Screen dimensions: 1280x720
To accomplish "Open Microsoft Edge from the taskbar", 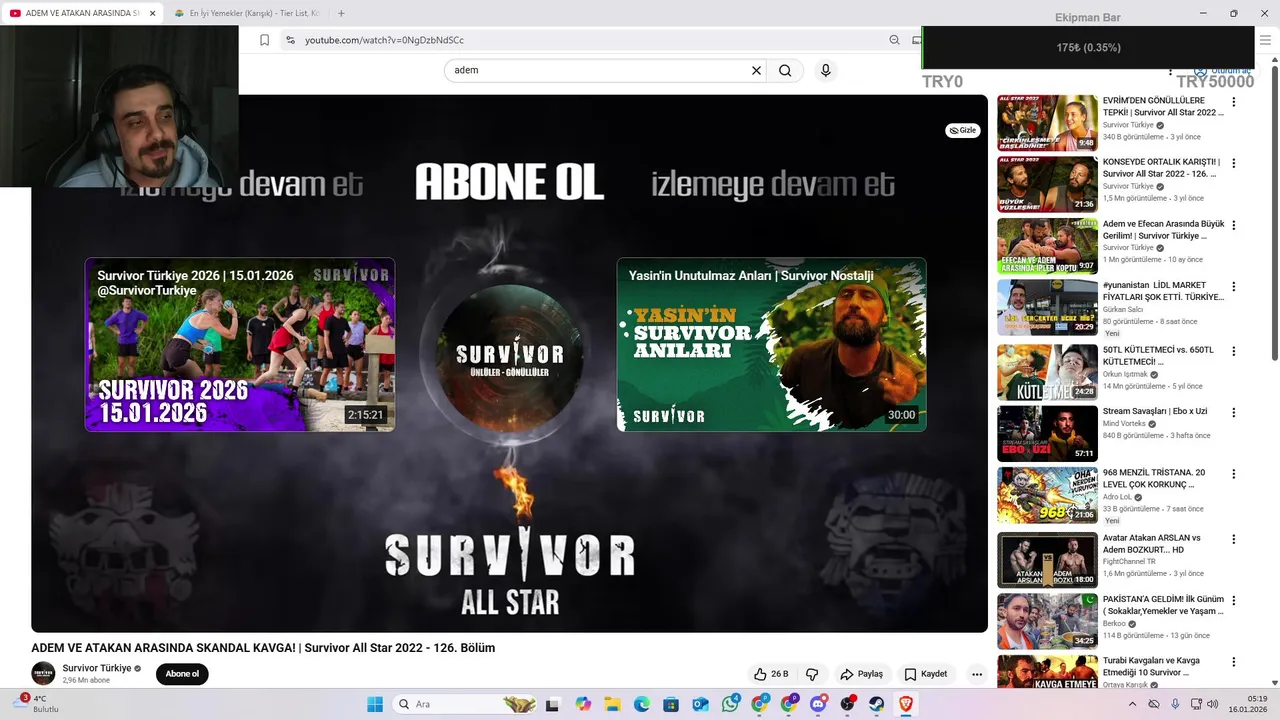I will (641, 704).
